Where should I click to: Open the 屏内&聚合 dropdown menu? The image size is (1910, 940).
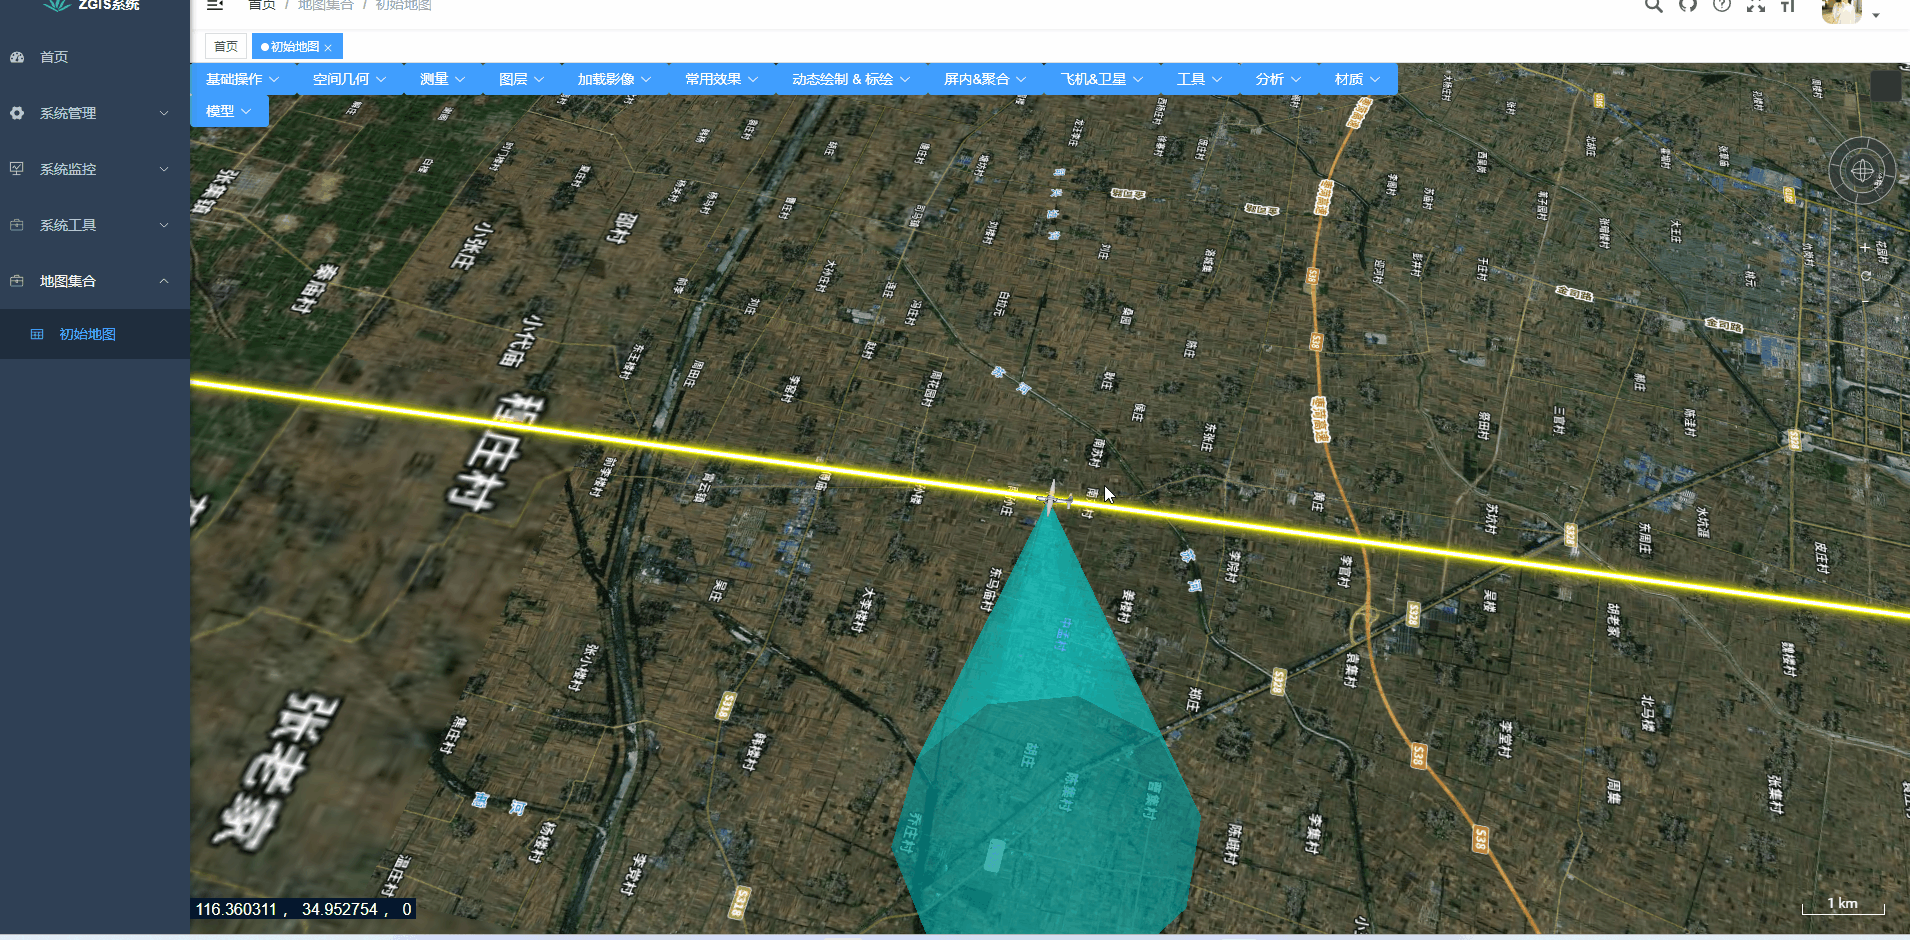point(986,79)
